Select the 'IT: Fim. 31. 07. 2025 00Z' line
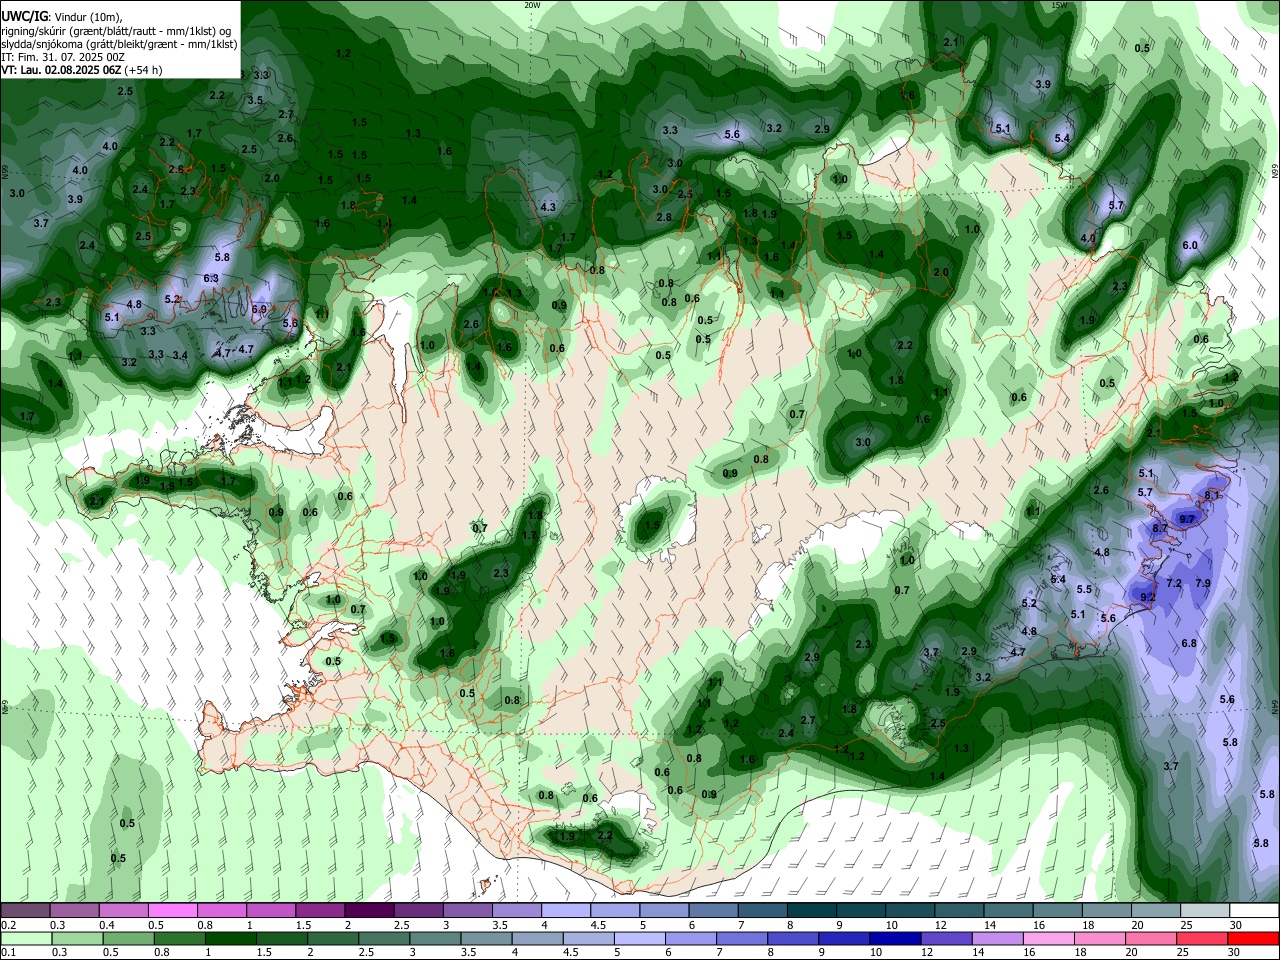Screen dimensions: 1280x960 click(x=63, y=57)
